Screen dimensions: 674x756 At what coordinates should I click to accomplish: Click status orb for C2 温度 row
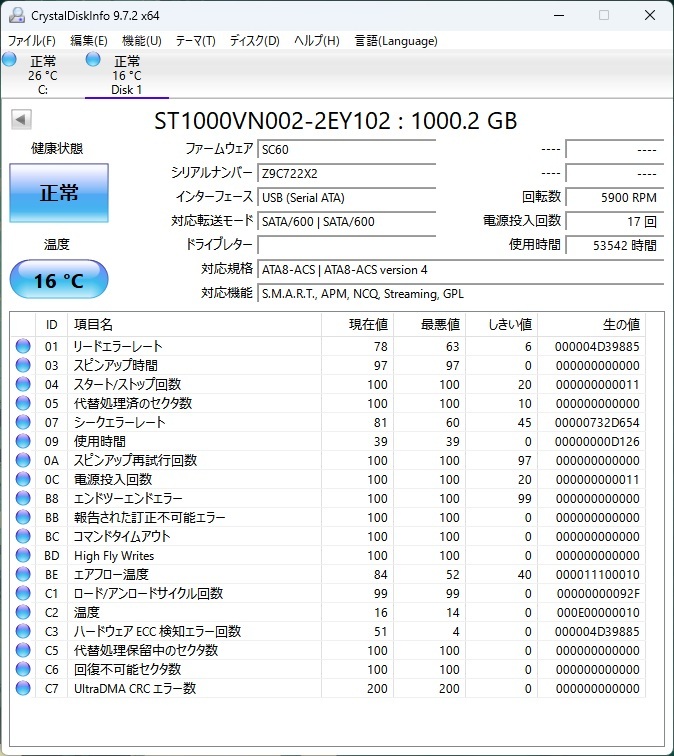23,612
